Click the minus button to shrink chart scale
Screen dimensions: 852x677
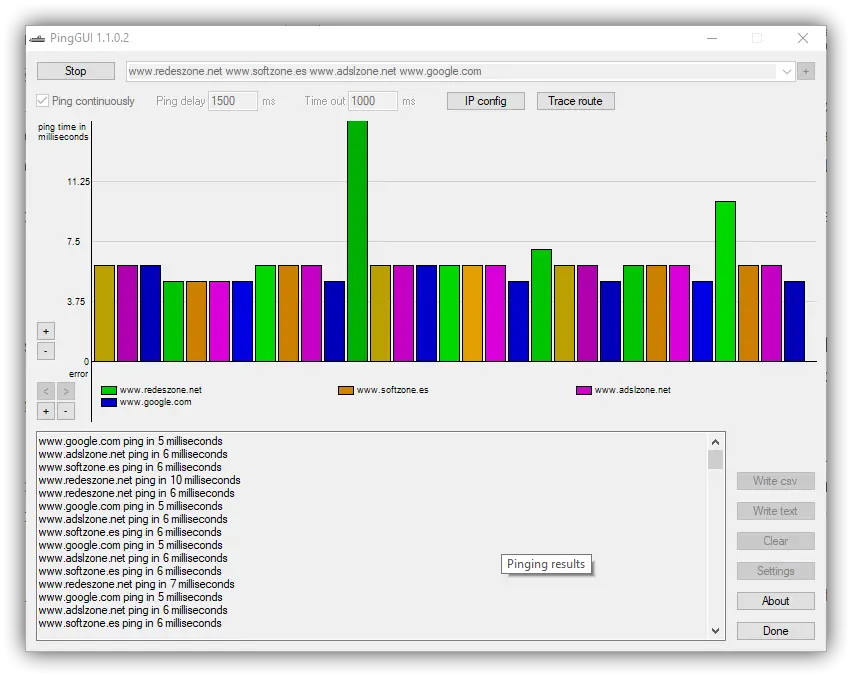coord(45,350)
